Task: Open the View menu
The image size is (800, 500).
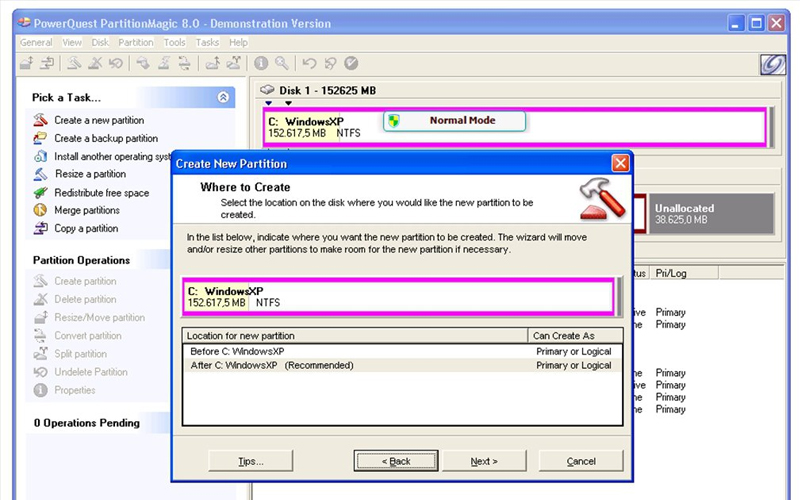Action: coord(72,42)
